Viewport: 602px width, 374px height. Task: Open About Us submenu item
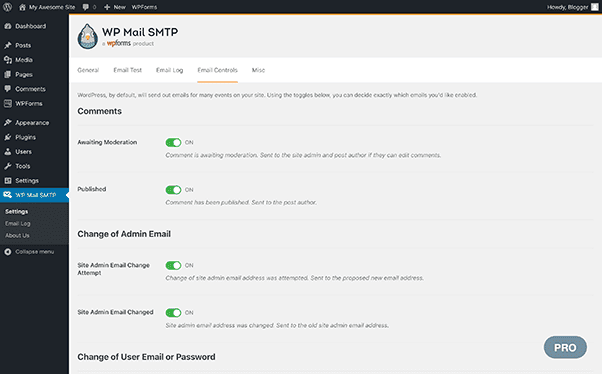click(17, 235)
